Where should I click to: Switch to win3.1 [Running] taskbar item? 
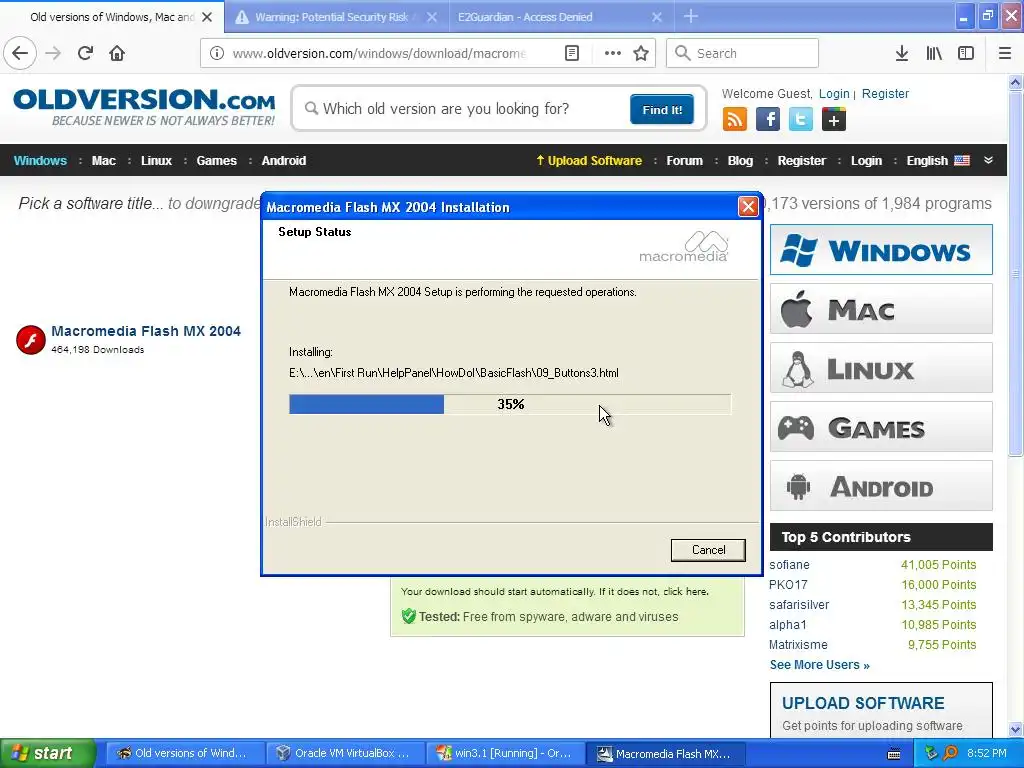click(505, 753)
